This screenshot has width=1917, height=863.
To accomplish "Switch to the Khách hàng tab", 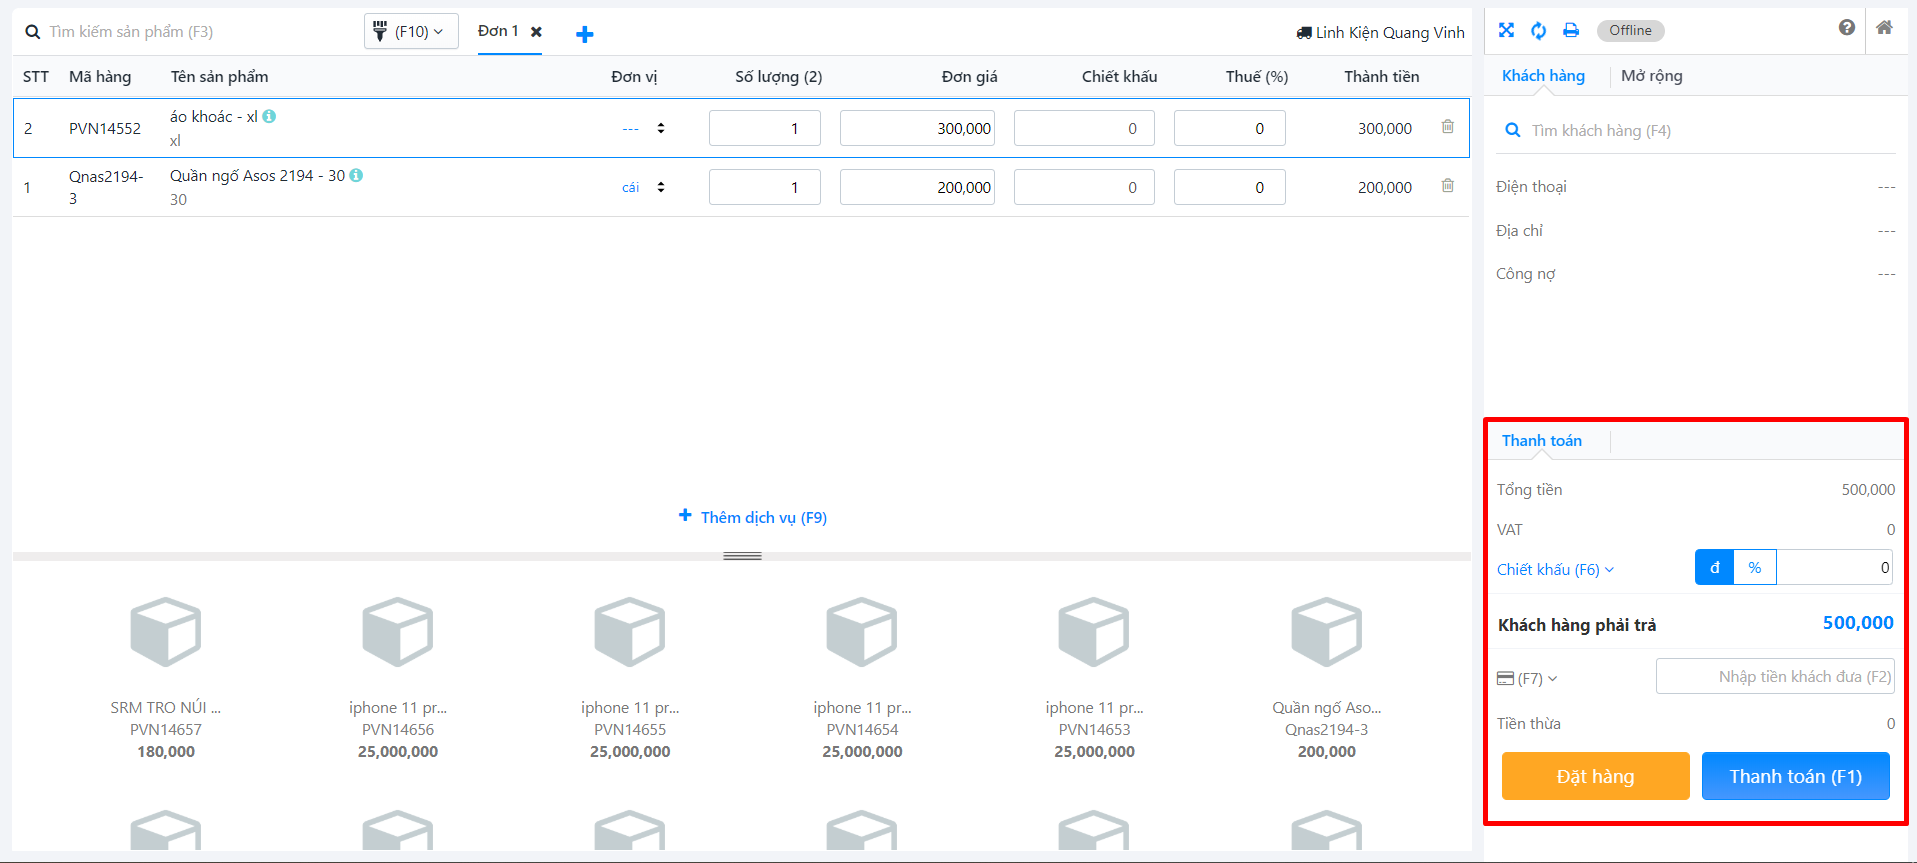I will click(x=1543, y=76).
